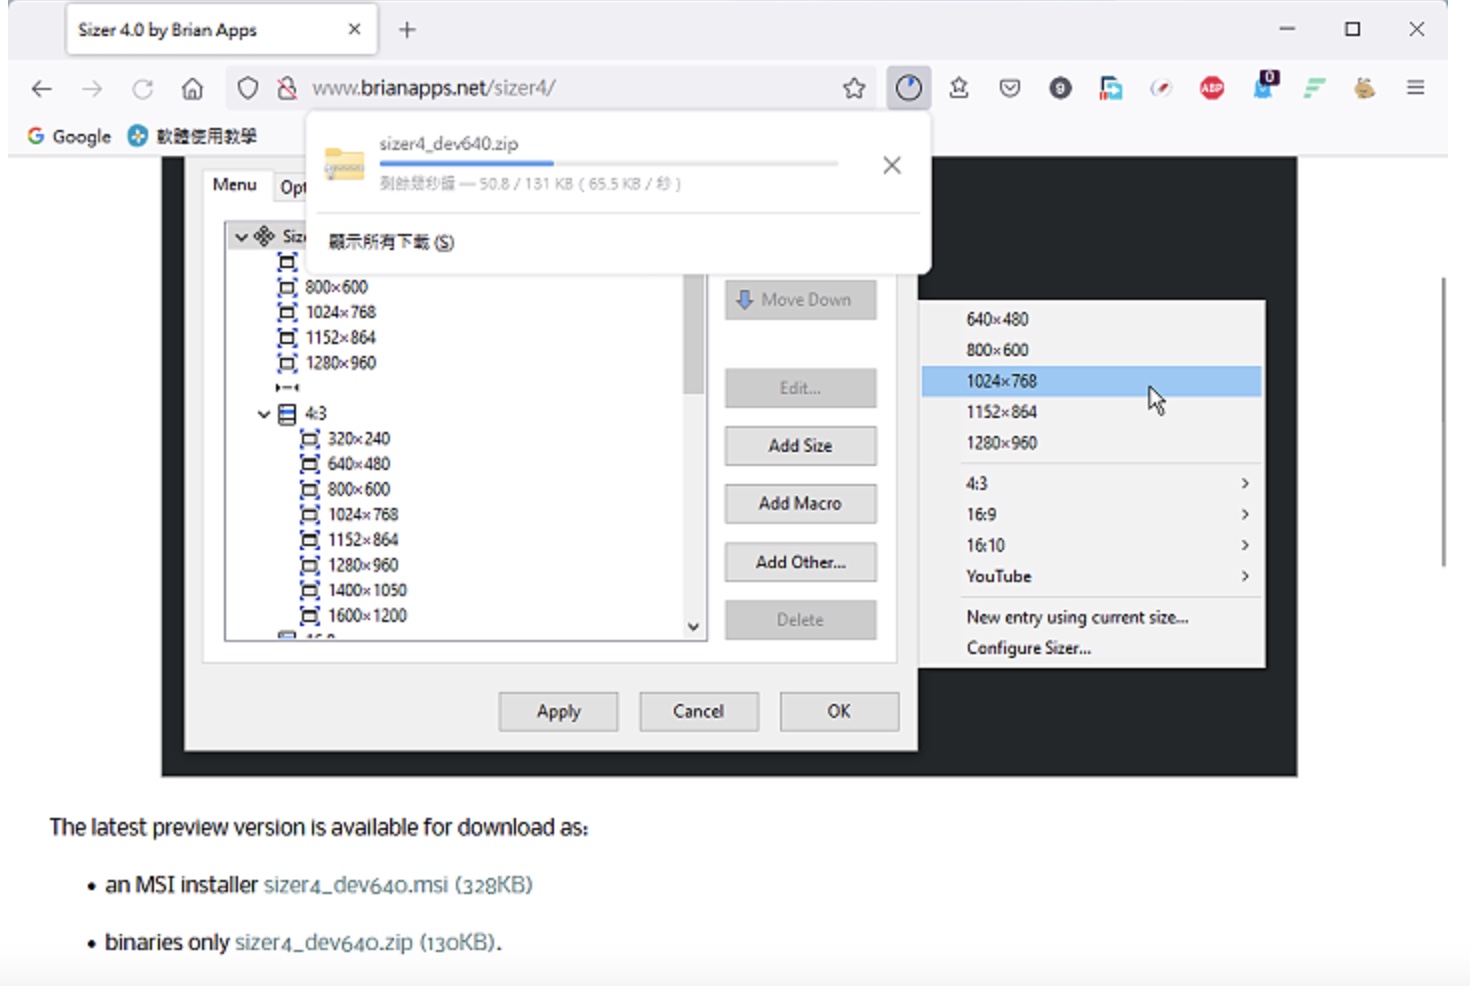Screen dimensions: 1470x986
Task: Click the page vertical scrollbar
Action: click(x=1443, y=422)
